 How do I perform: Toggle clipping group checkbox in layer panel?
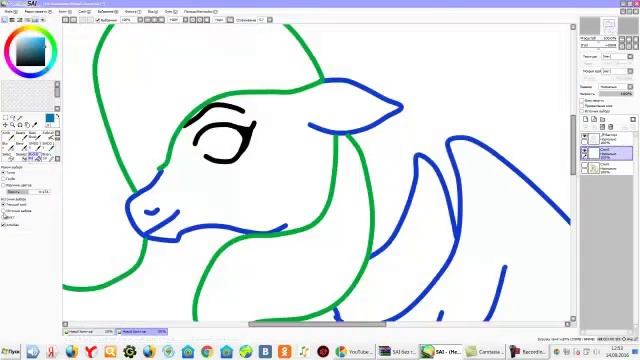click(x=582, y=106)
